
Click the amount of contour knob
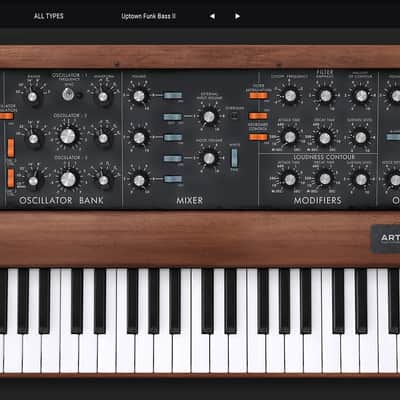pos(361,96)
